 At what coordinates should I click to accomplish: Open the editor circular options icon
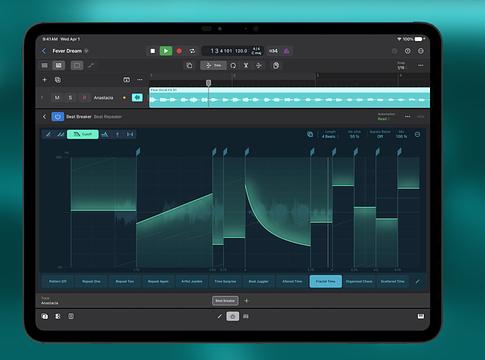pyautogui.click(x=417, y=134)
